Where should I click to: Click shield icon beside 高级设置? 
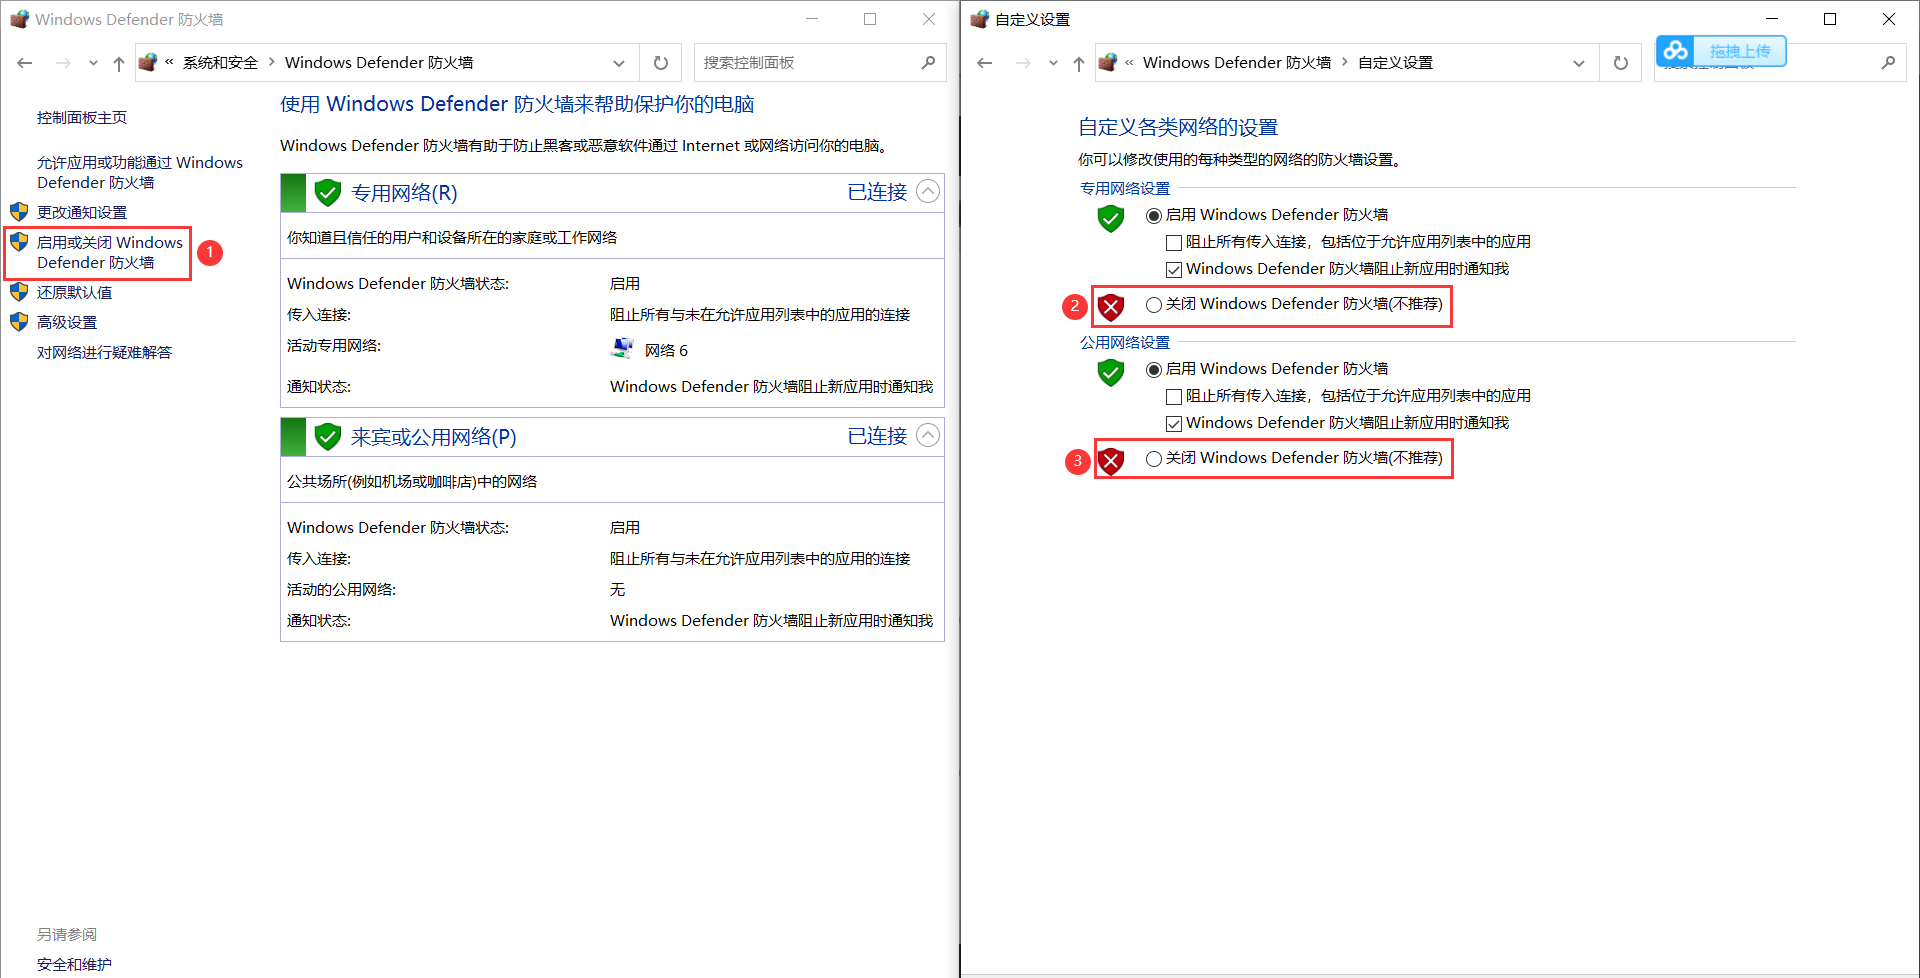click(19, 322)
